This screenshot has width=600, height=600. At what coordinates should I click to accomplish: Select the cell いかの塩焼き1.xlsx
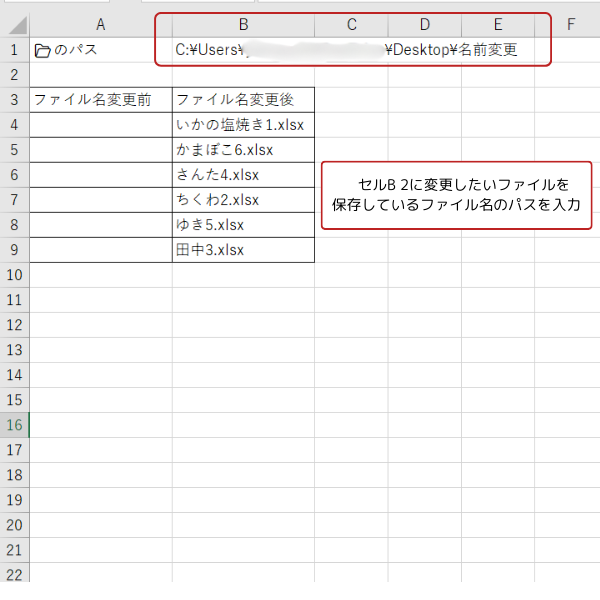tap(243, 125)
